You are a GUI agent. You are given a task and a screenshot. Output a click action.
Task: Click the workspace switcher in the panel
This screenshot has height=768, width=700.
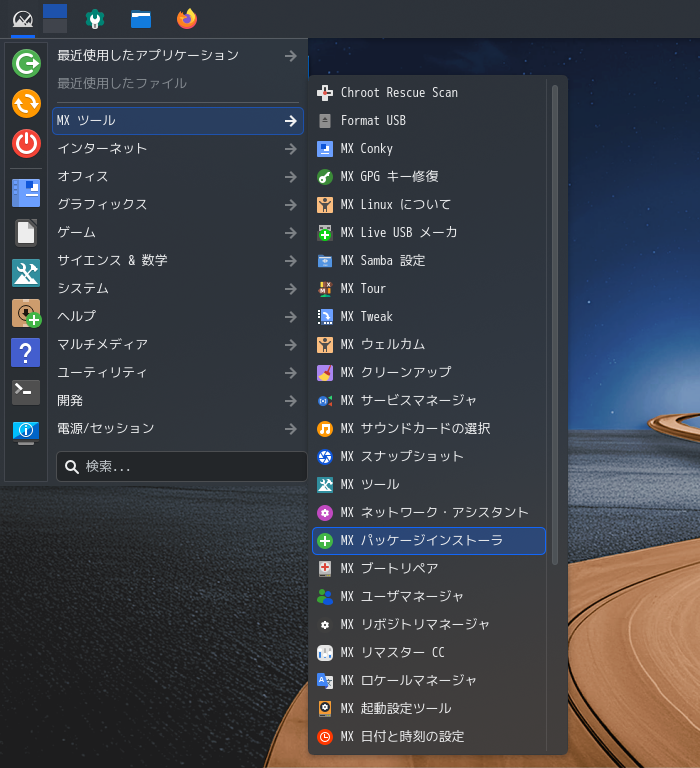click(55, 19)
